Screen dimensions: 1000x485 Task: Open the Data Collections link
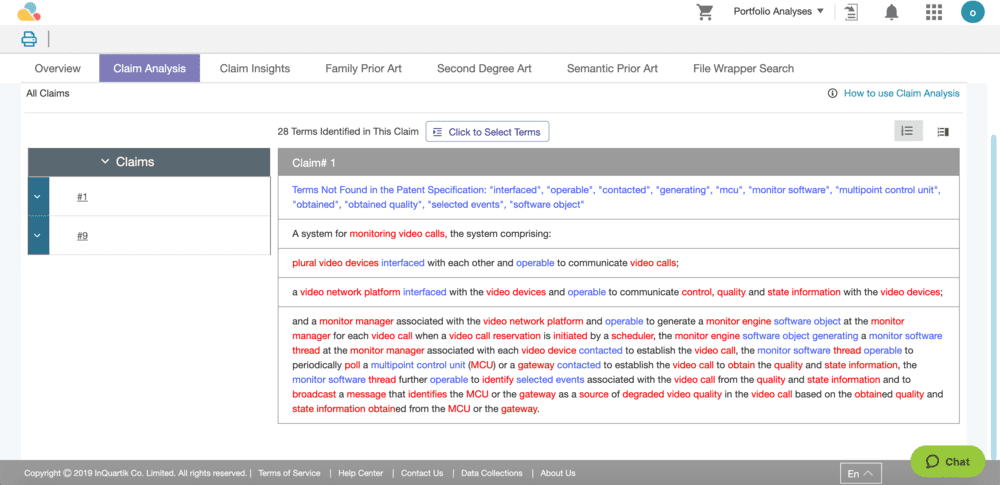click(492, 474)
